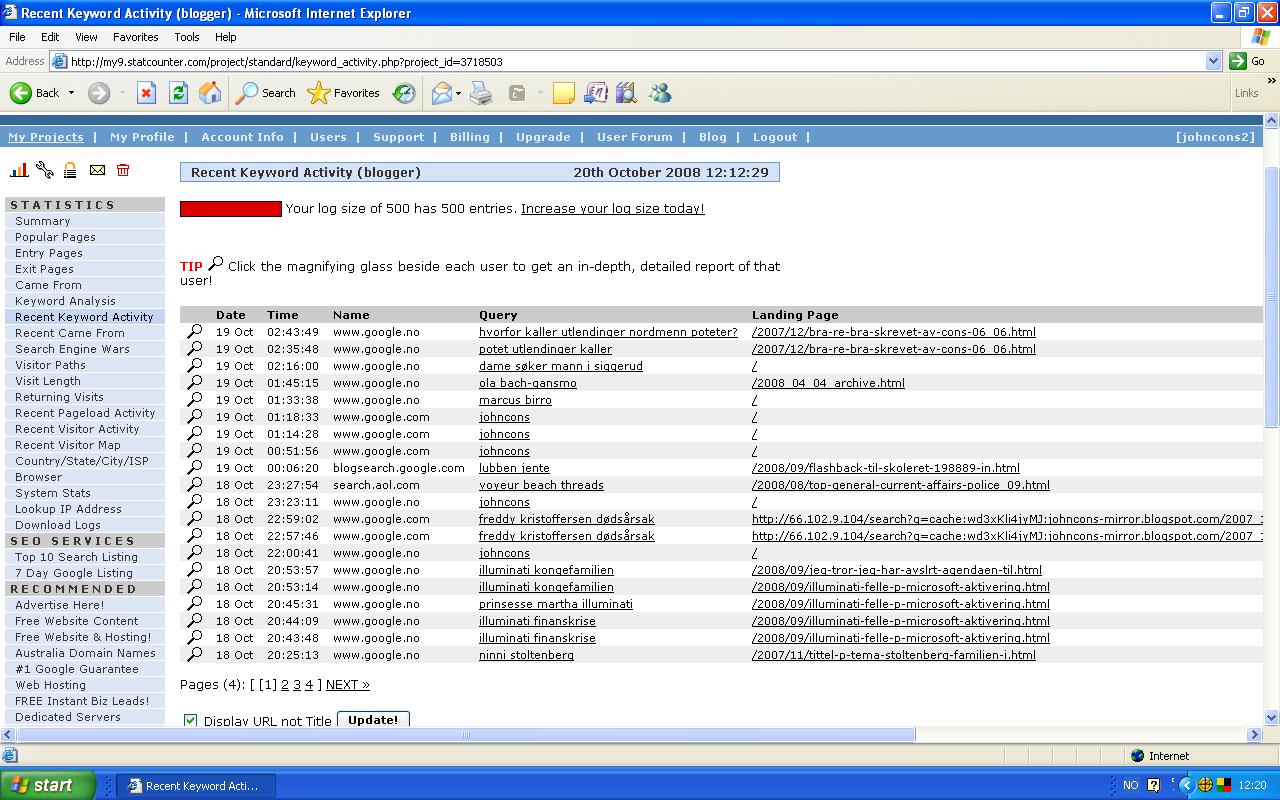Open landing page /2008_04_04_archive.html
Viewport: 1280px width, 800px height.
pyautogui.click(x=828, y=383)
